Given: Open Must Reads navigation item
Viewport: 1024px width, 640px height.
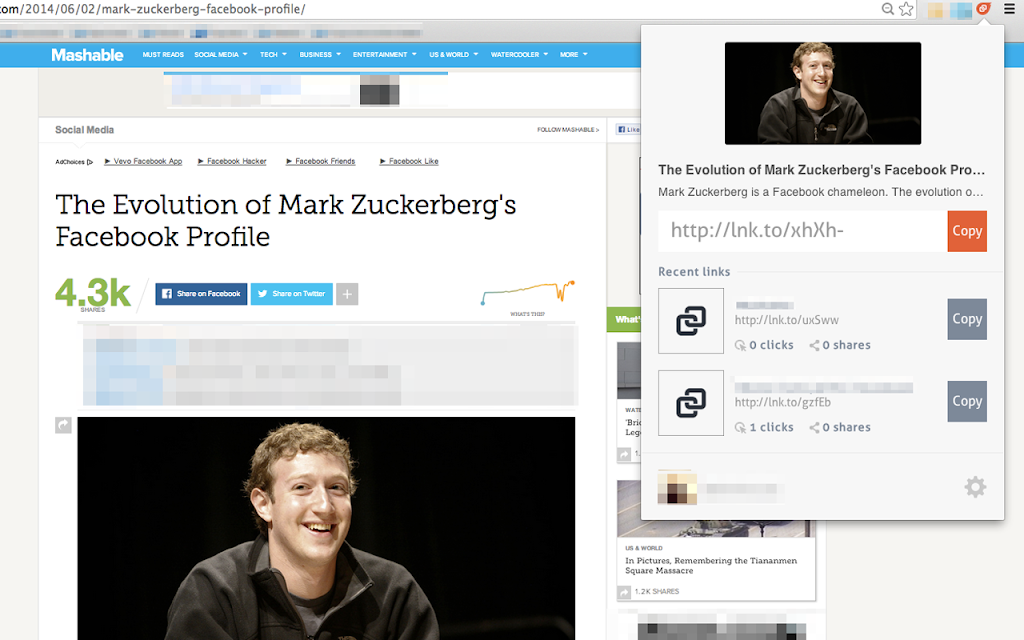Looking at the screenshot, I should (163, 55).
